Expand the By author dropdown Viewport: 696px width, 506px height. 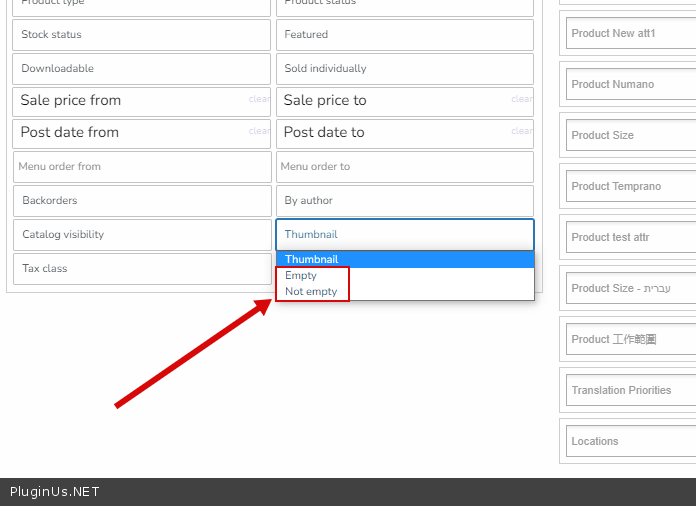(x=405, y=201)
